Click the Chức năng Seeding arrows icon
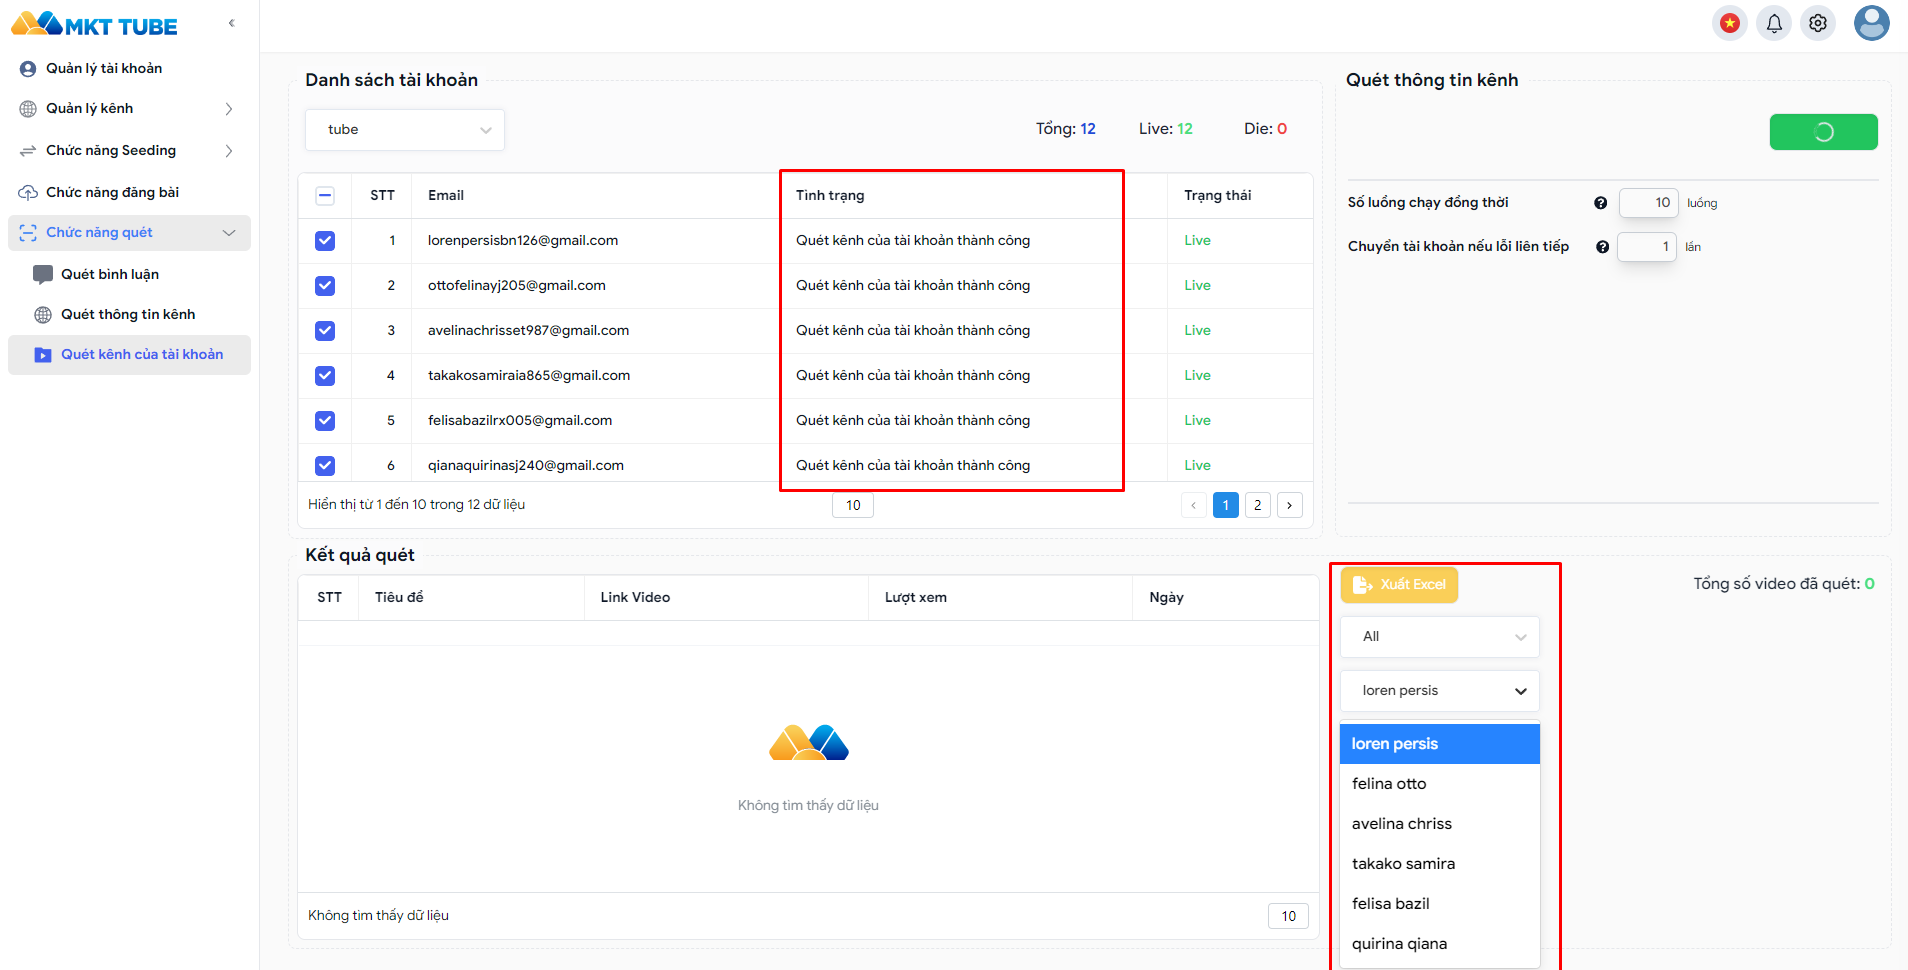1908x970 pixels. tap(28, 151)
